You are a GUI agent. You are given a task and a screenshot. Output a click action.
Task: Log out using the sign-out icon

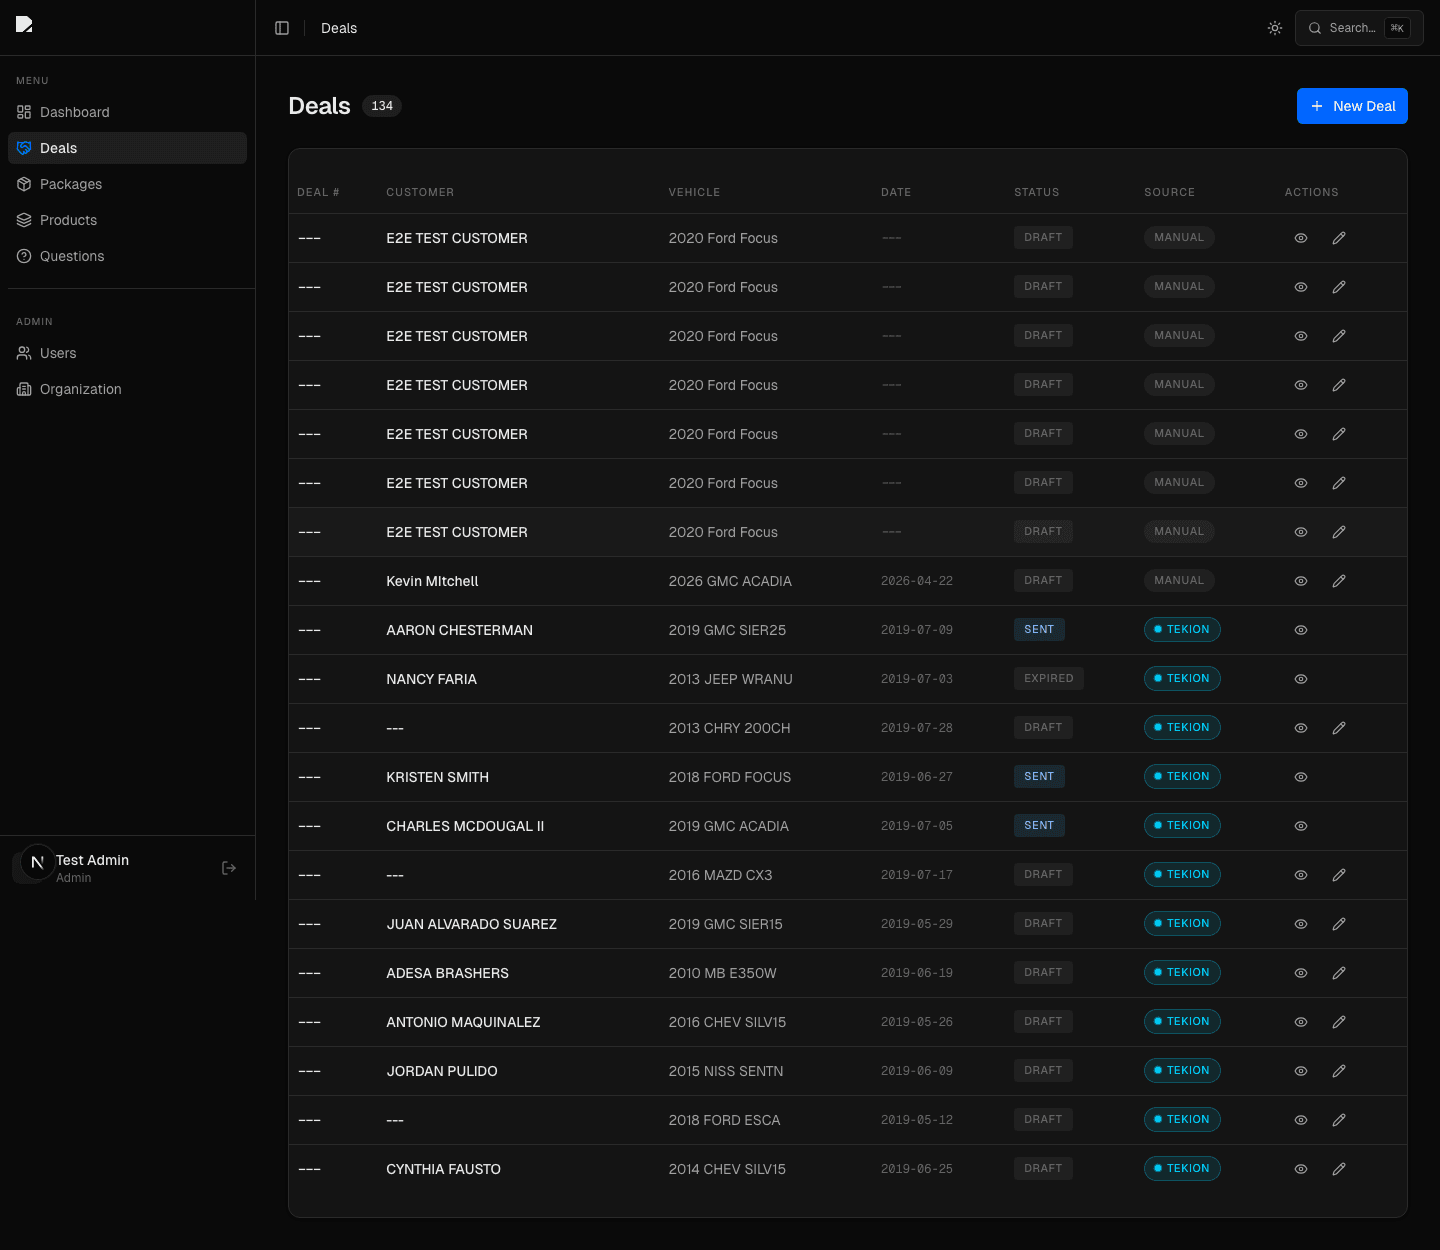pos(229,868)
